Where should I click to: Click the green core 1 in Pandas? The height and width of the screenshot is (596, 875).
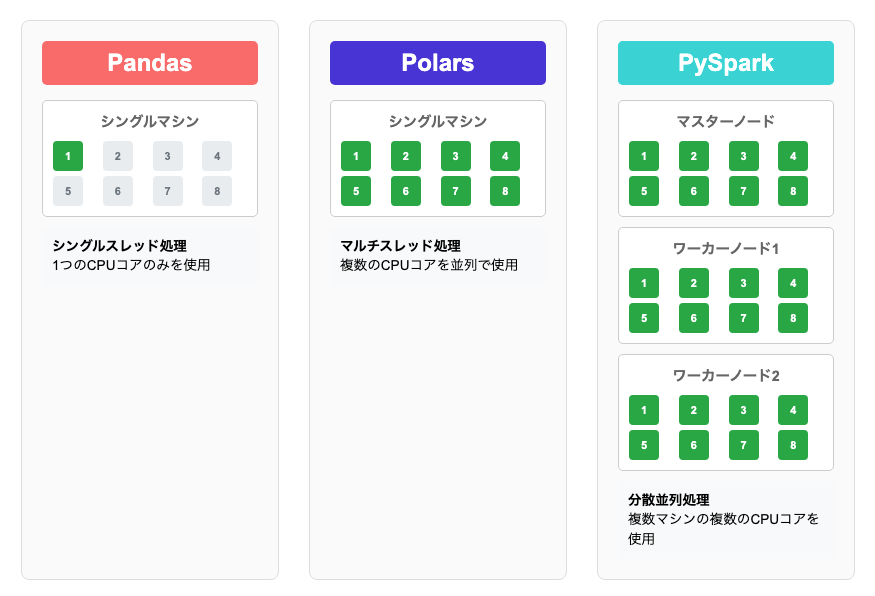[68, 156]
